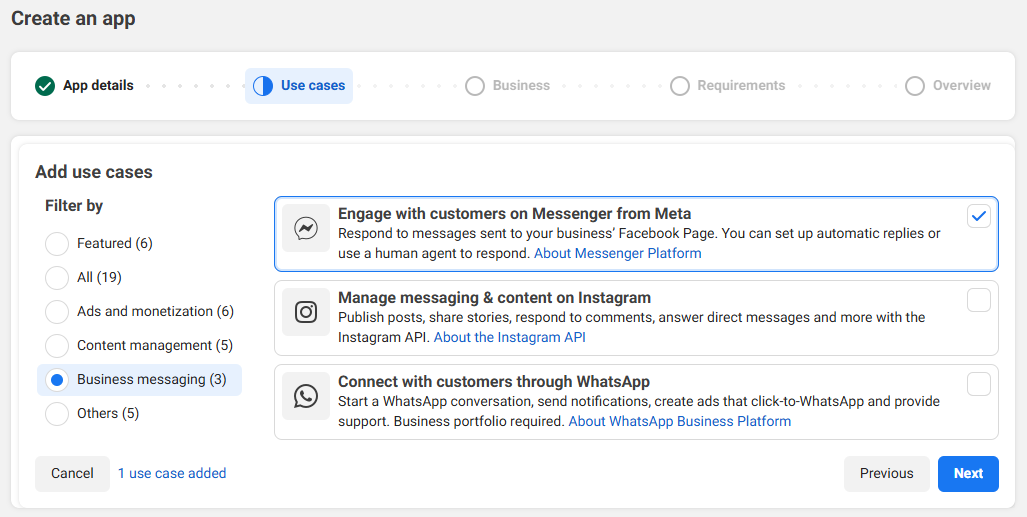Viewport: 1027px width, 517px height.
Task: Click the Overview step circle icon
Action: coord(915,86)
